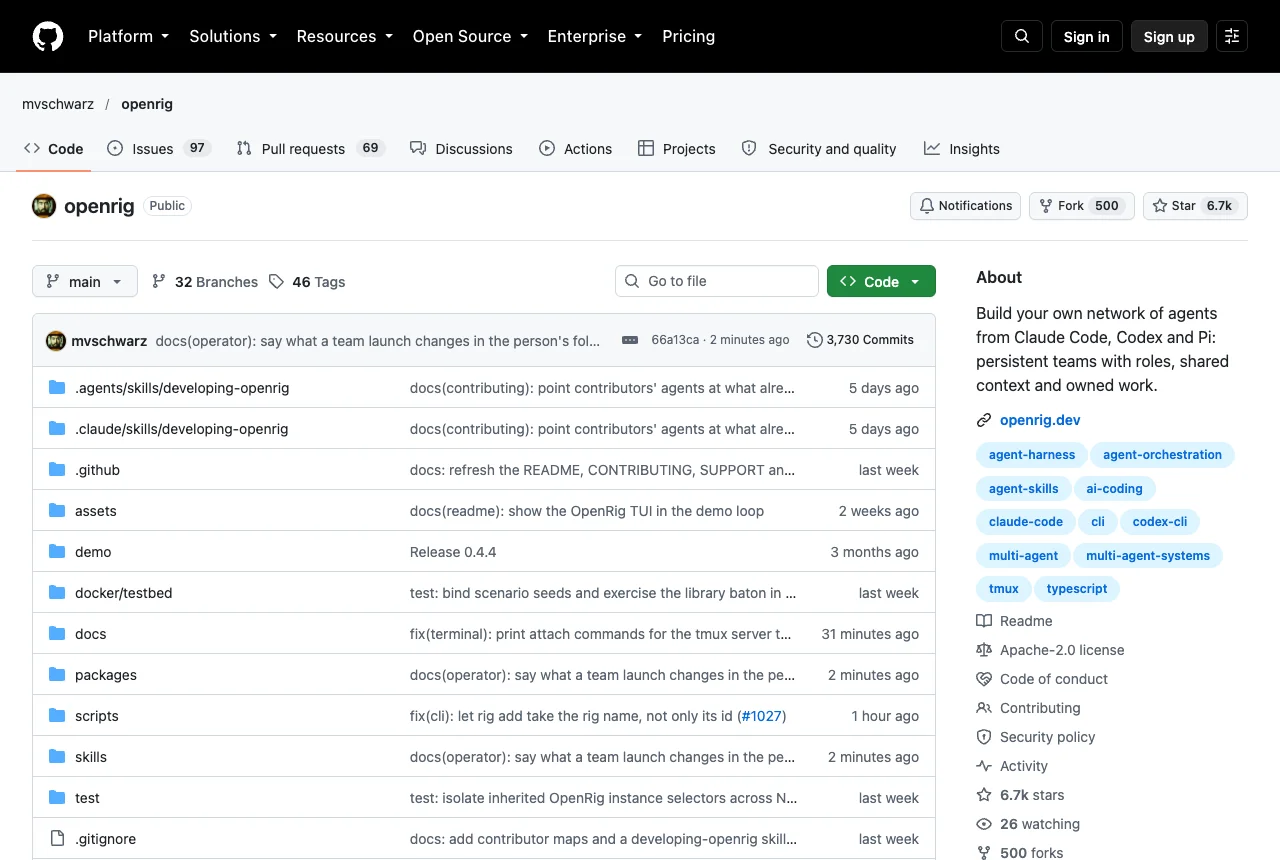Click the link icon beside openrig.dev
The height and width of the screenshot is (860, 1280).
click(x=984, y=421)
